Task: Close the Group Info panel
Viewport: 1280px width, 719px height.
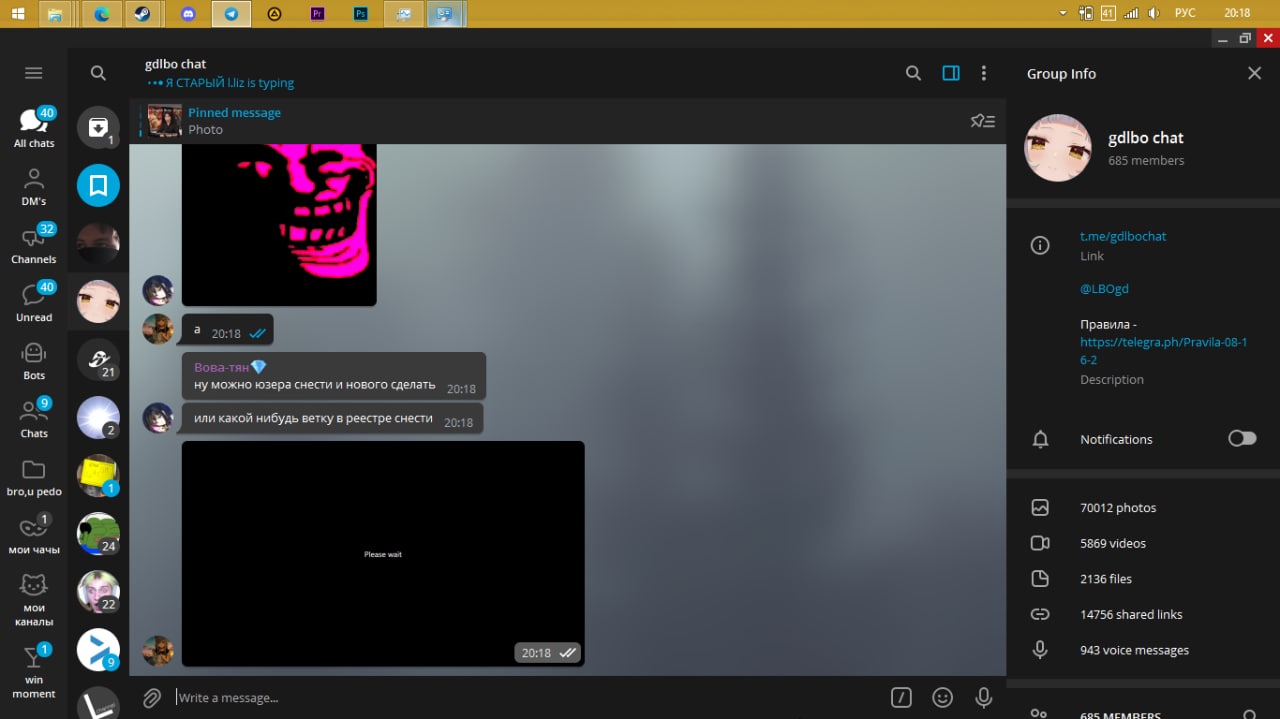Action: click(1254, 73)
